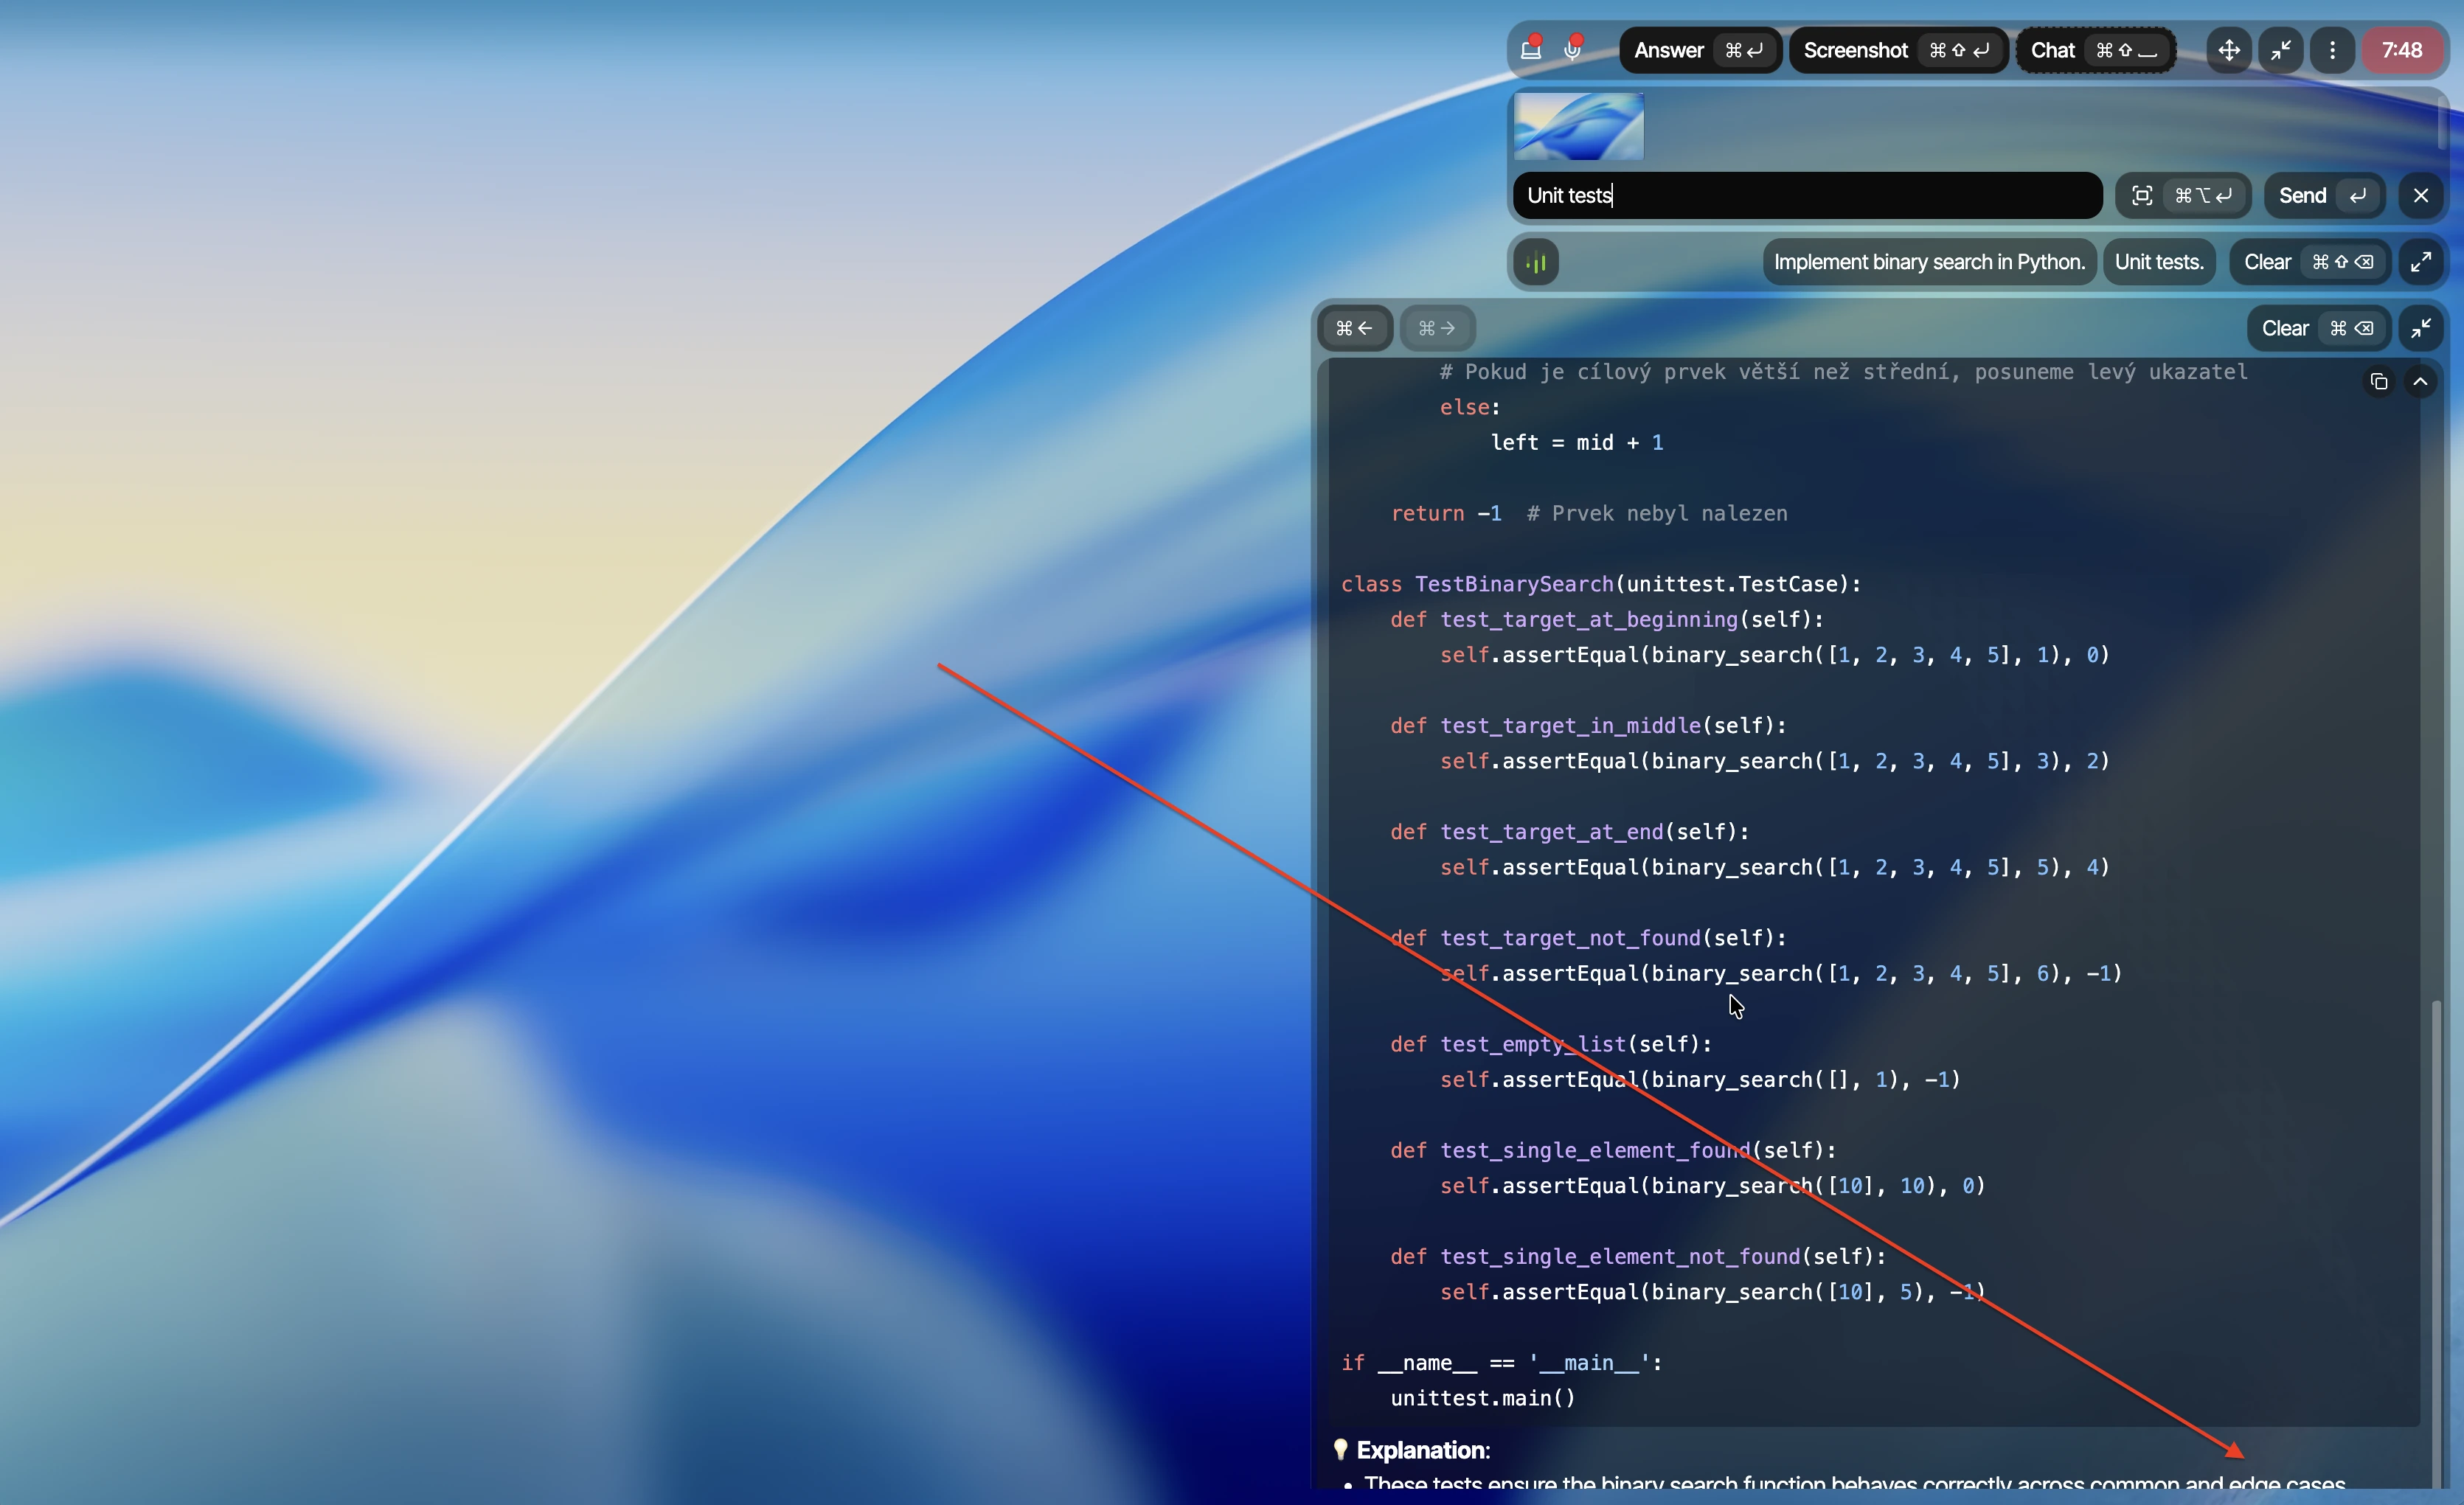The image size is (2464, 1505).
Task: Select 'Implement binary search in Python.' transcript chip
Action: coord(1929,262)
